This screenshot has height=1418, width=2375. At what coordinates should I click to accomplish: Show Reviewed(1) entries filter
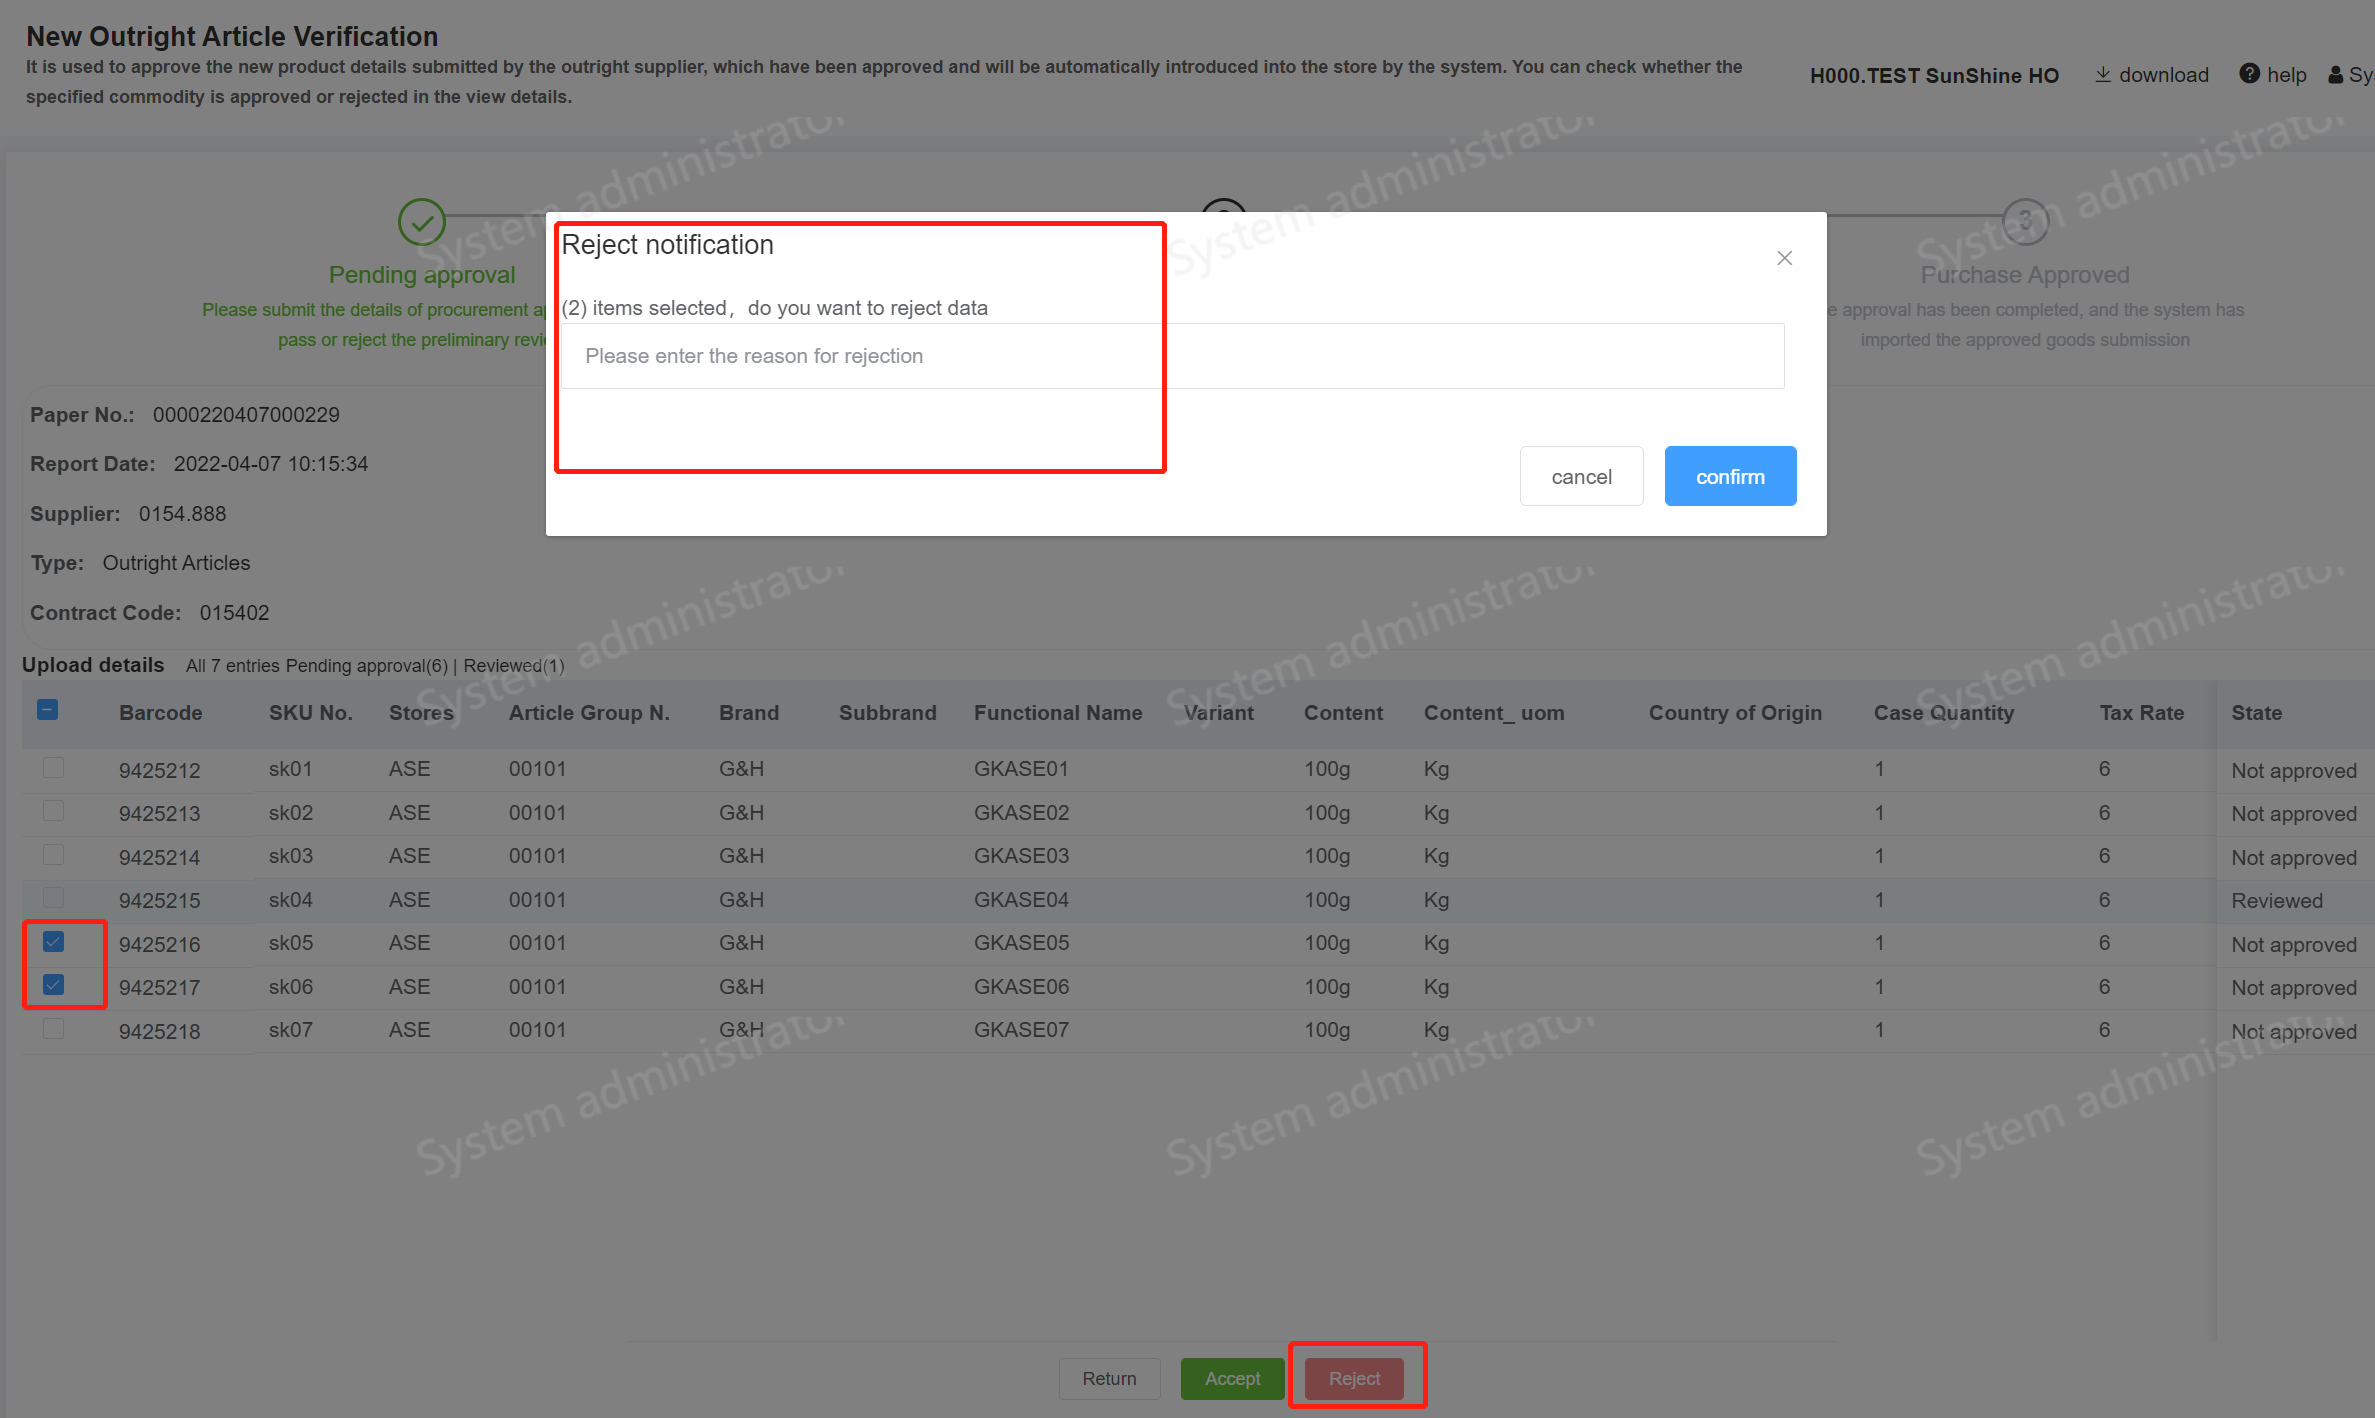click(514, 666)
